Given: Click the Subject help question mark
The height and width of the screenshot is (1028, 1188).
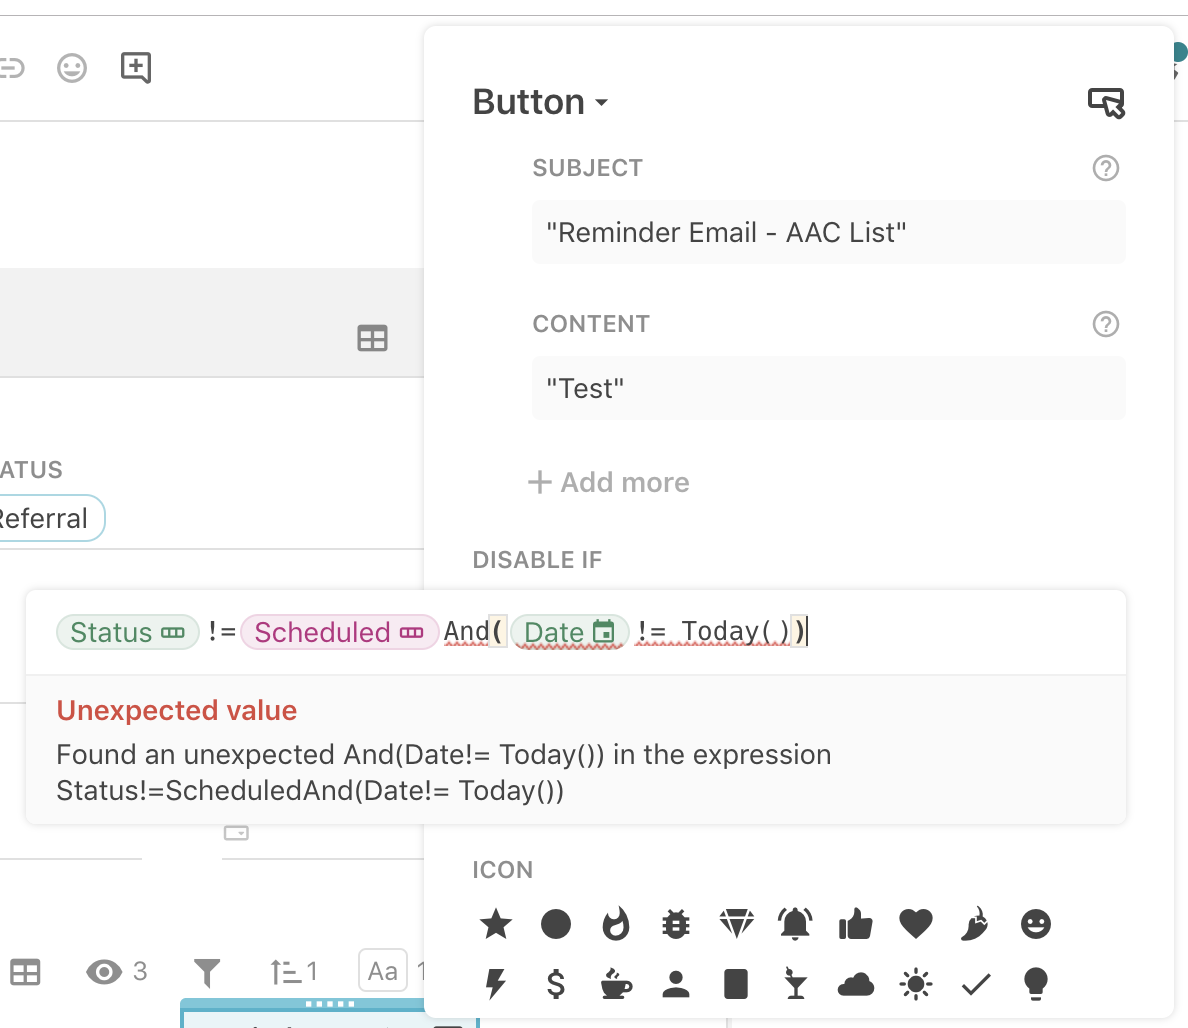Looking at the screenshot, I should coord(1105,168).
